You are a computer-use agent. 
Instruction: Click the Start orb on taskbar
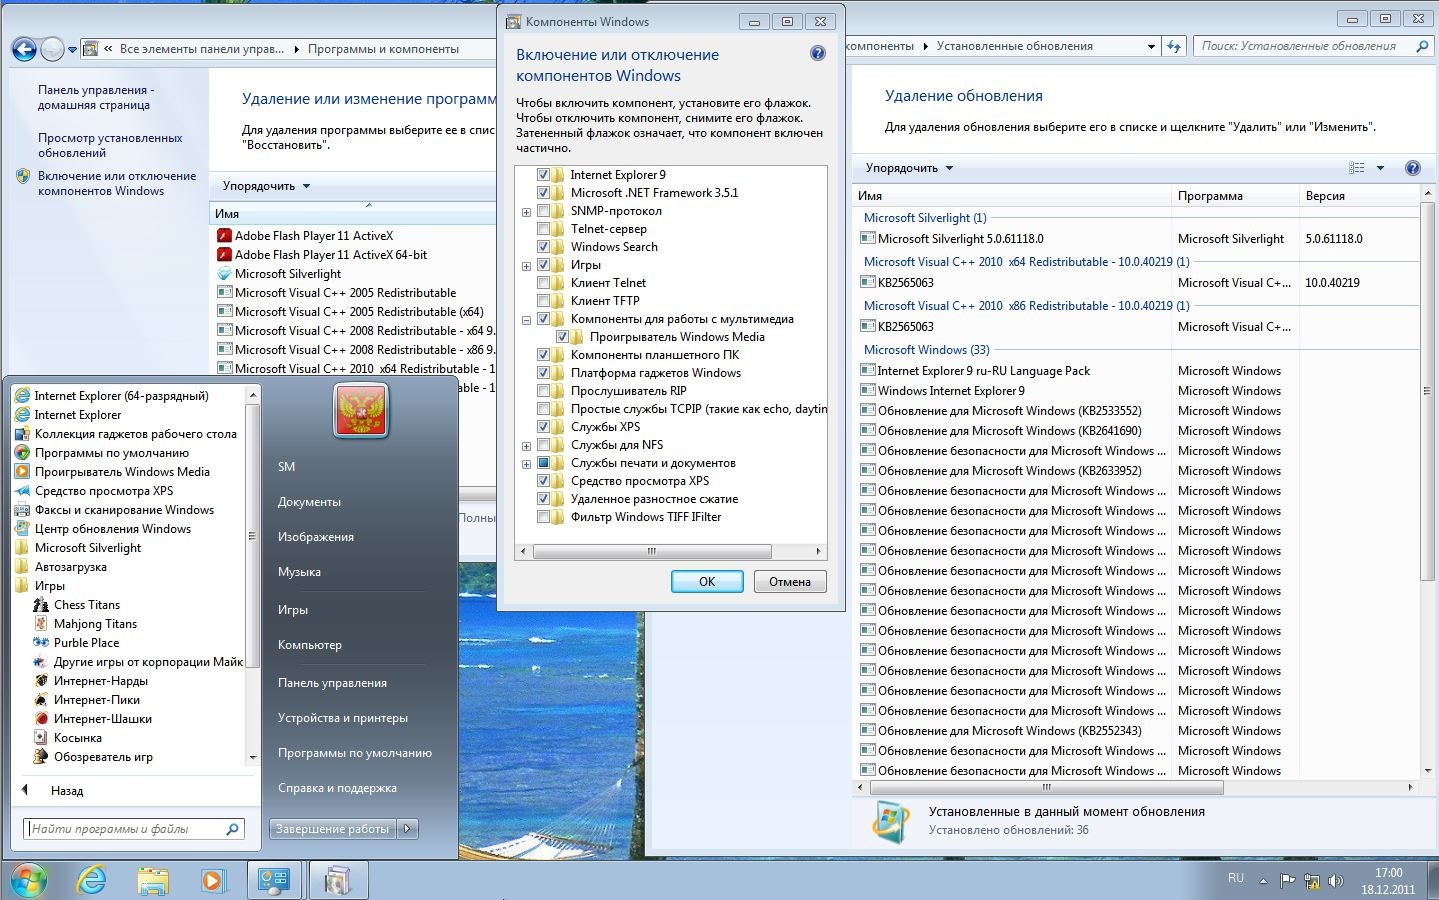[28, 880]
